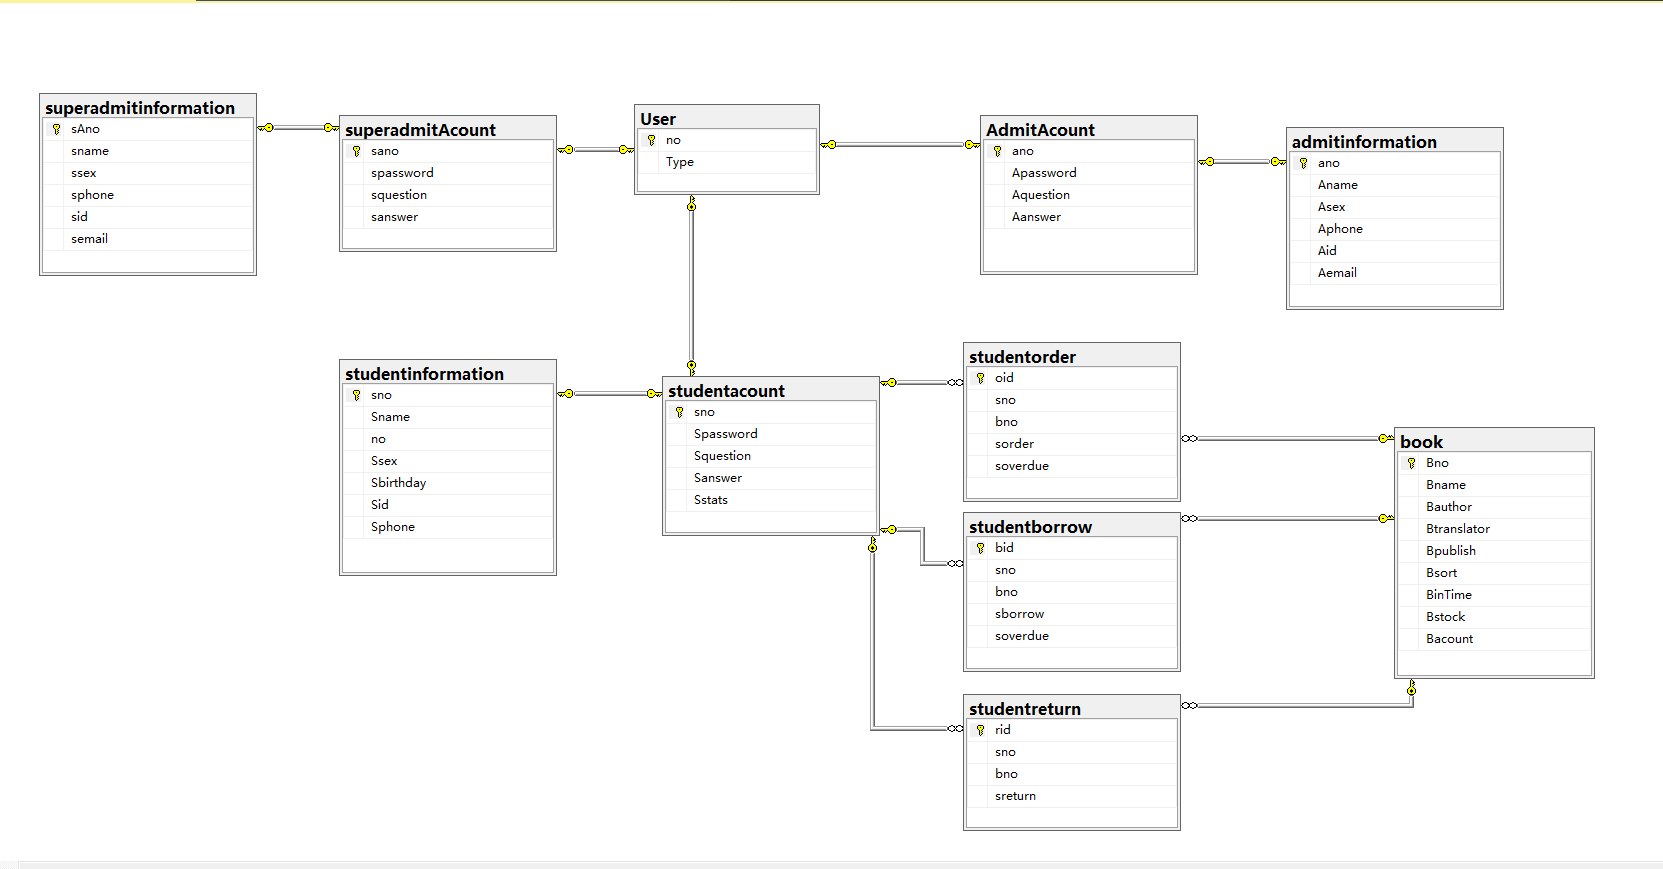This screenshot has width=1663, height=869.
Task: Click the Aemail column row
Action: click(x=1395, y=273)
